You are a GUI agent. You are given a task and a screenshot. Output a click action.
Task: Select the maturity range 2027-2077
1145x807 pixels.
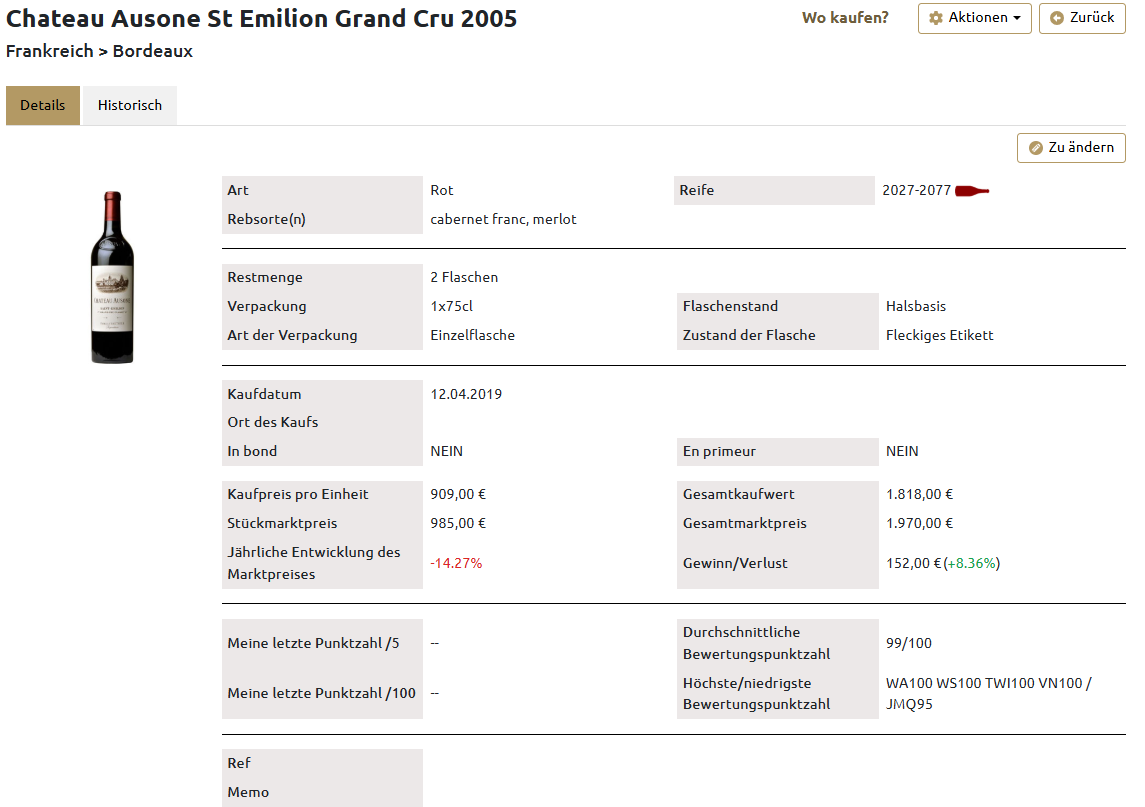tap(916, 191)
